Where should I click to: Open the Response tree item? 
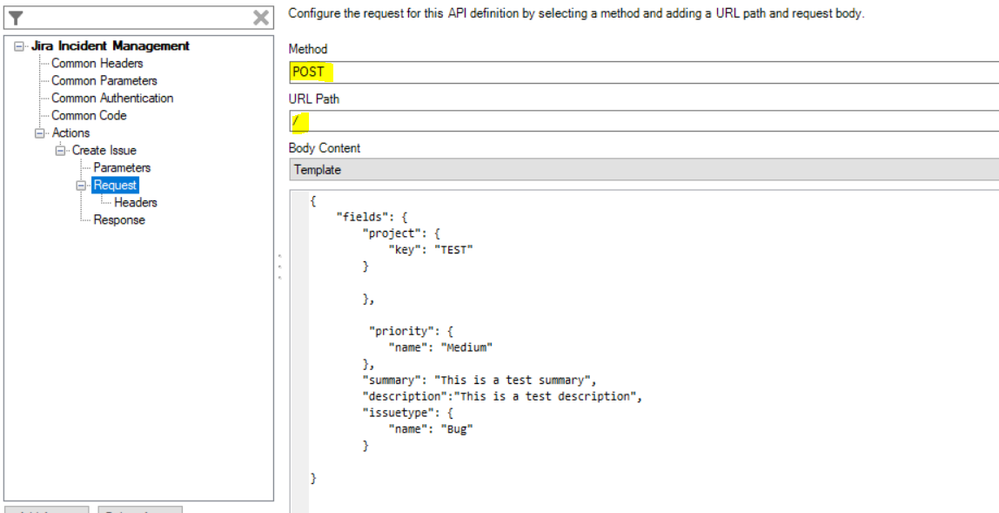point(119,220)
